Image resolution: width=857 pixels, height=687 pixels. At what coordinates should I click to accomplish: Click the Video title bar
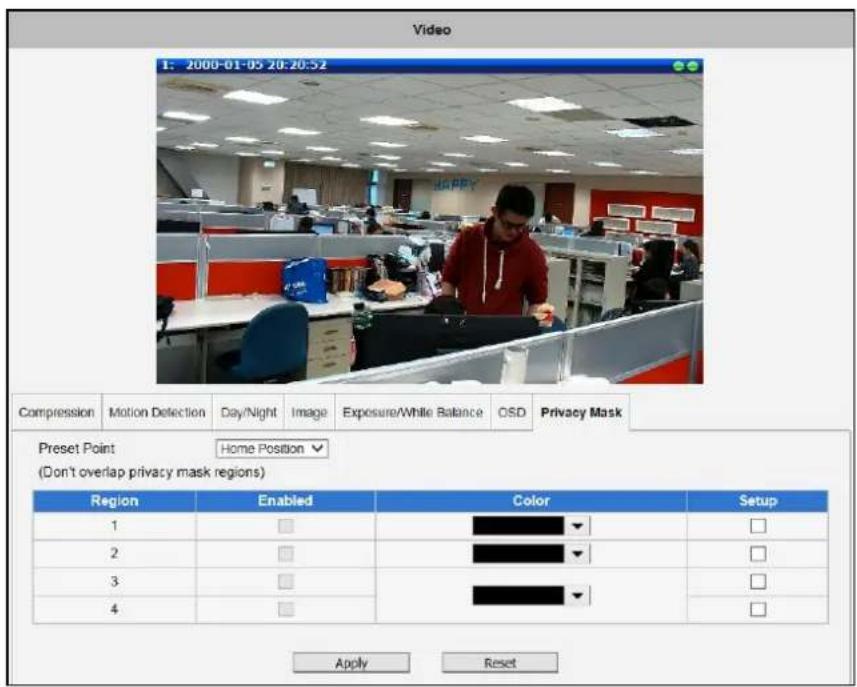[431, 30]
